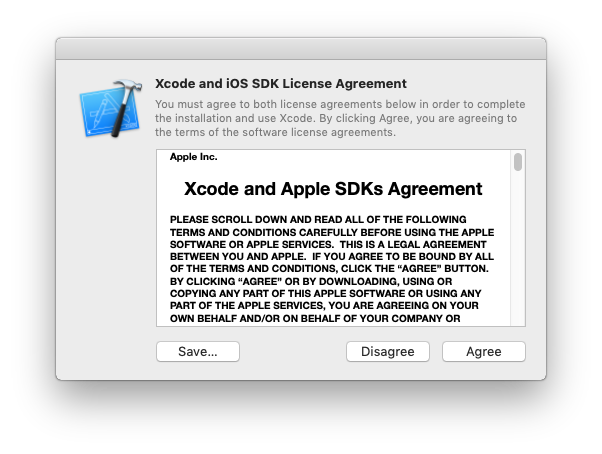Click the 'Xcode and iOS SDK License Agreement' title
Viewport: 602px width, 454px height.
click(281, 84)
